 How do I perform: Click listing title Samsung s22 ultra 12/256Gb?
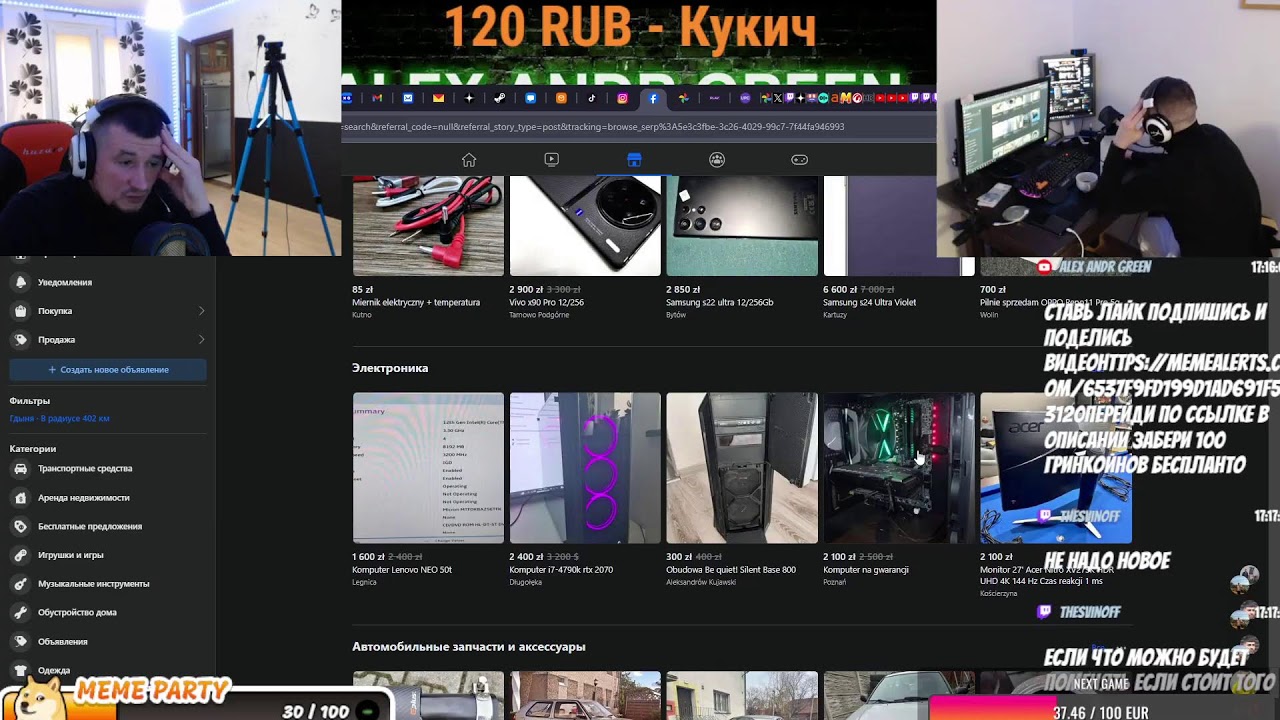[720, 302]
